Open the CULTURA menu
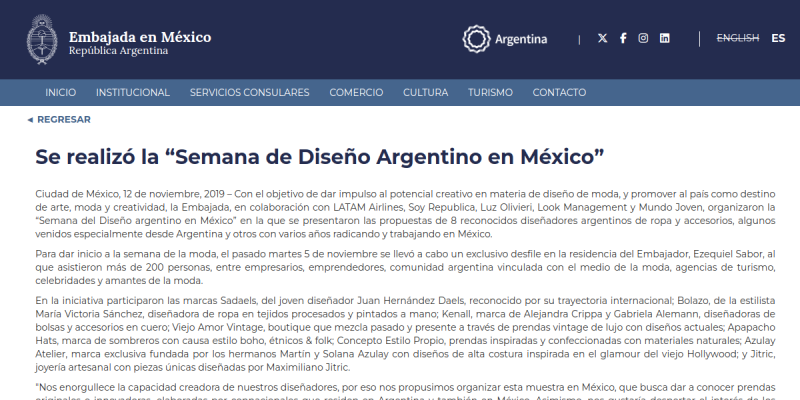The width and height of the screenshot is (800, 400). (426, 92)
